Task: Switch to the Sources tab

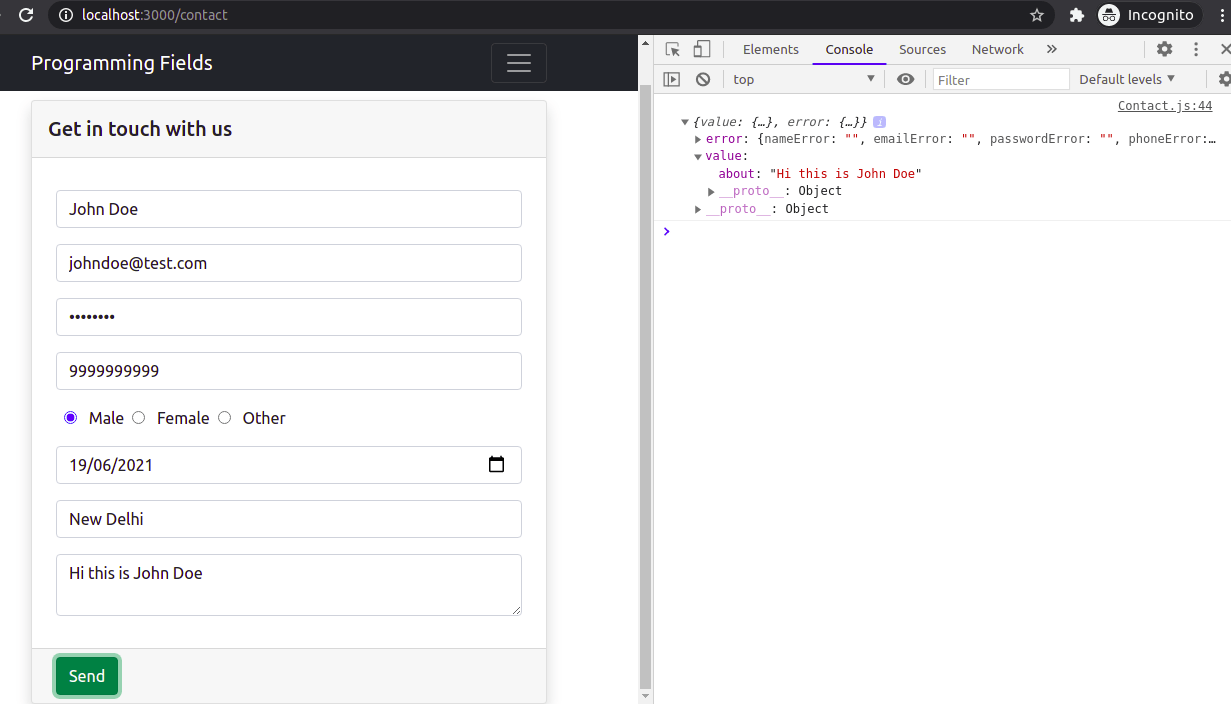Action: (922, 49)
